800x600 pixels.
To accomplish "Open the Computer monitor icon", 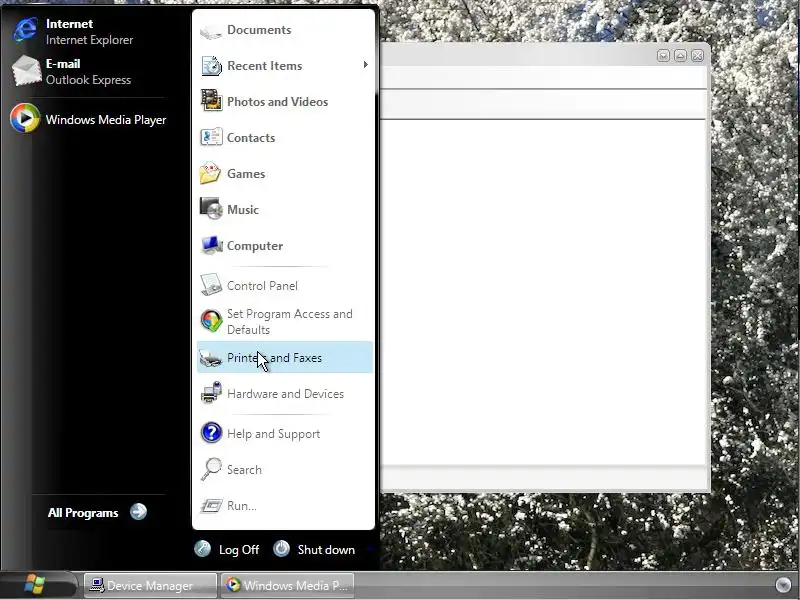I will pyautogui.click(x=211, y=245).
